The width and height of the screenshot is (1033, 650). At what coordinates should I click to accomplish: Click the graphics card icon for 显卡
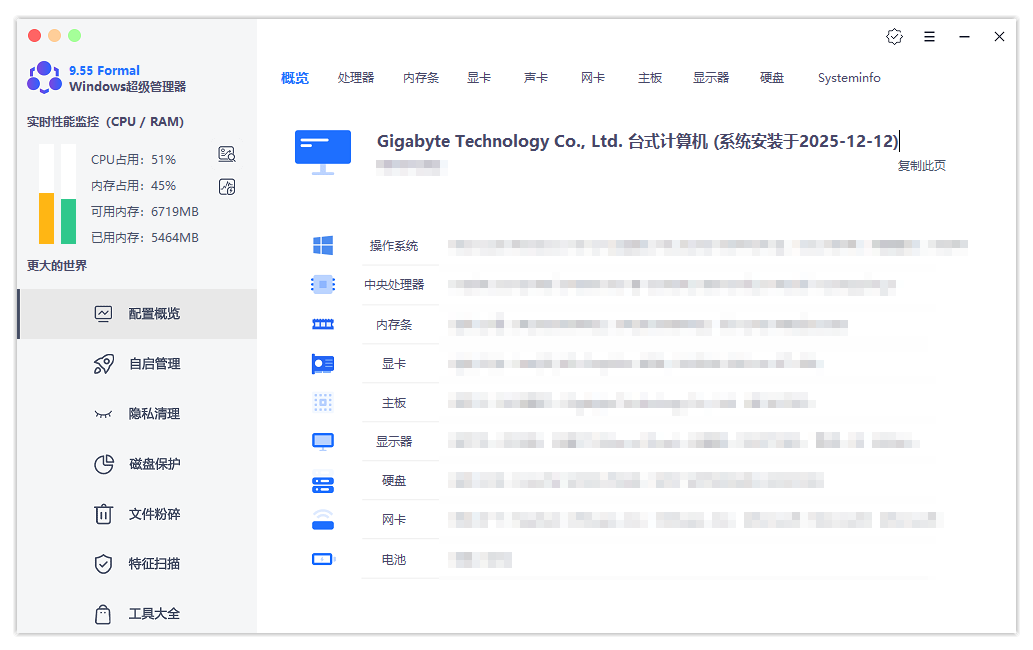tap(323, 364)
